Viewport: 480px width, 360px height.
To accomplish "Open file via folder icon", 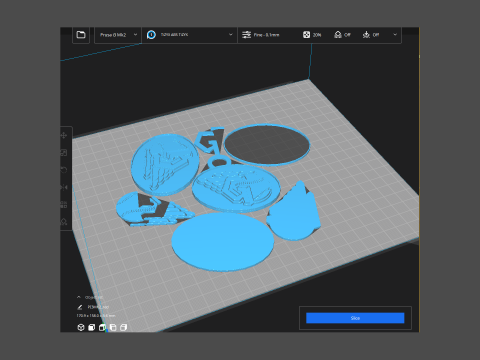I will pos(81,35).
